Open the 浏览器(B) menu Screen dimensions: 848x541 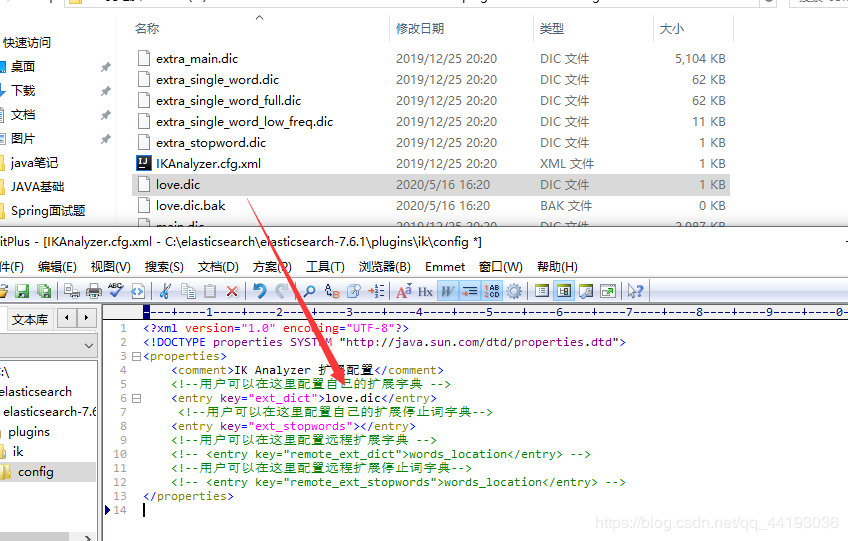click(385, 267)
